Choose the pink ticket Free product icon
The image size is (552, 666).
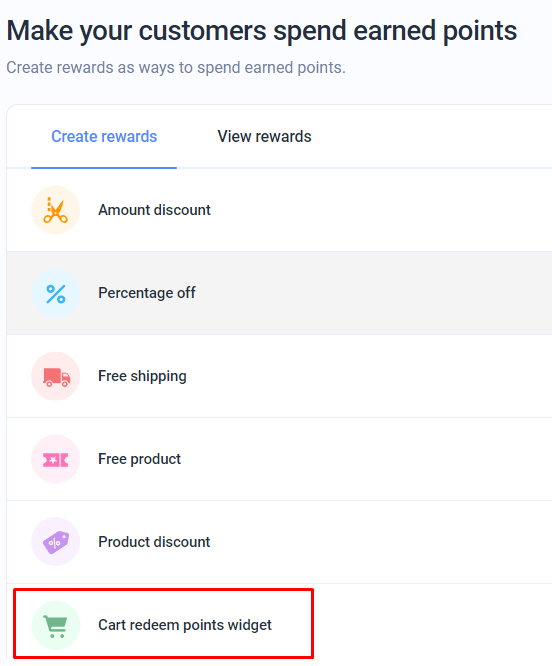click(x=56, y=460)
